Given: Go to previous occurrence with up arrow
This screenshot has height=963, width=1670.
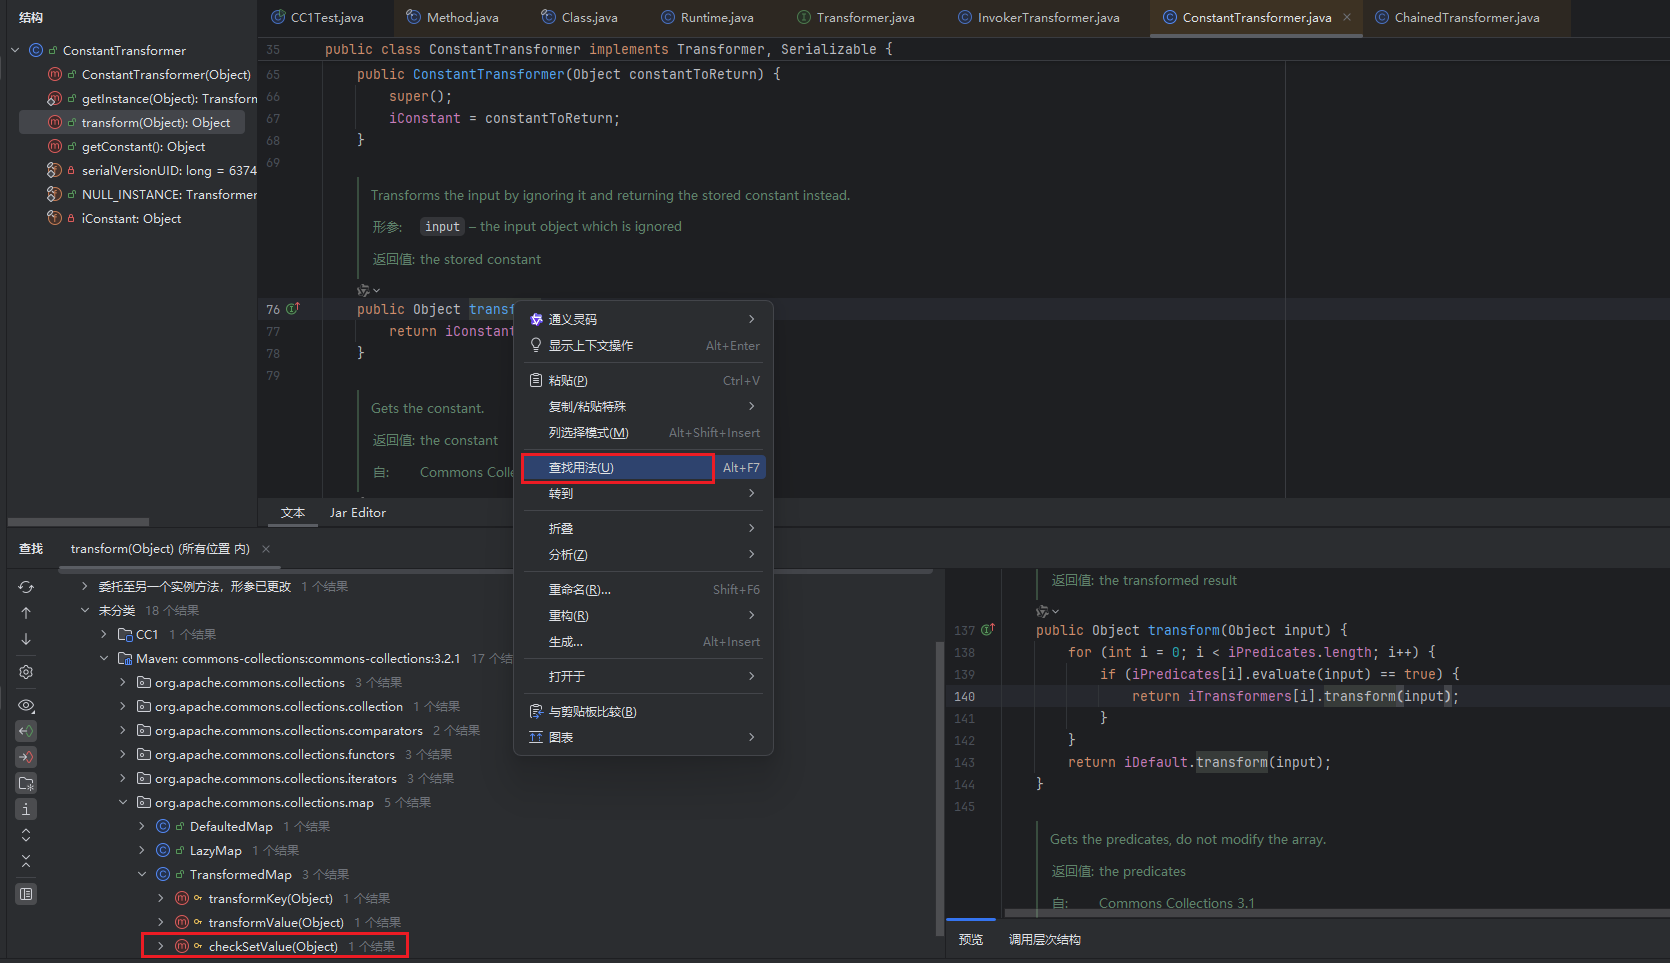Looking at the screenshot, I should coord(26,613).
